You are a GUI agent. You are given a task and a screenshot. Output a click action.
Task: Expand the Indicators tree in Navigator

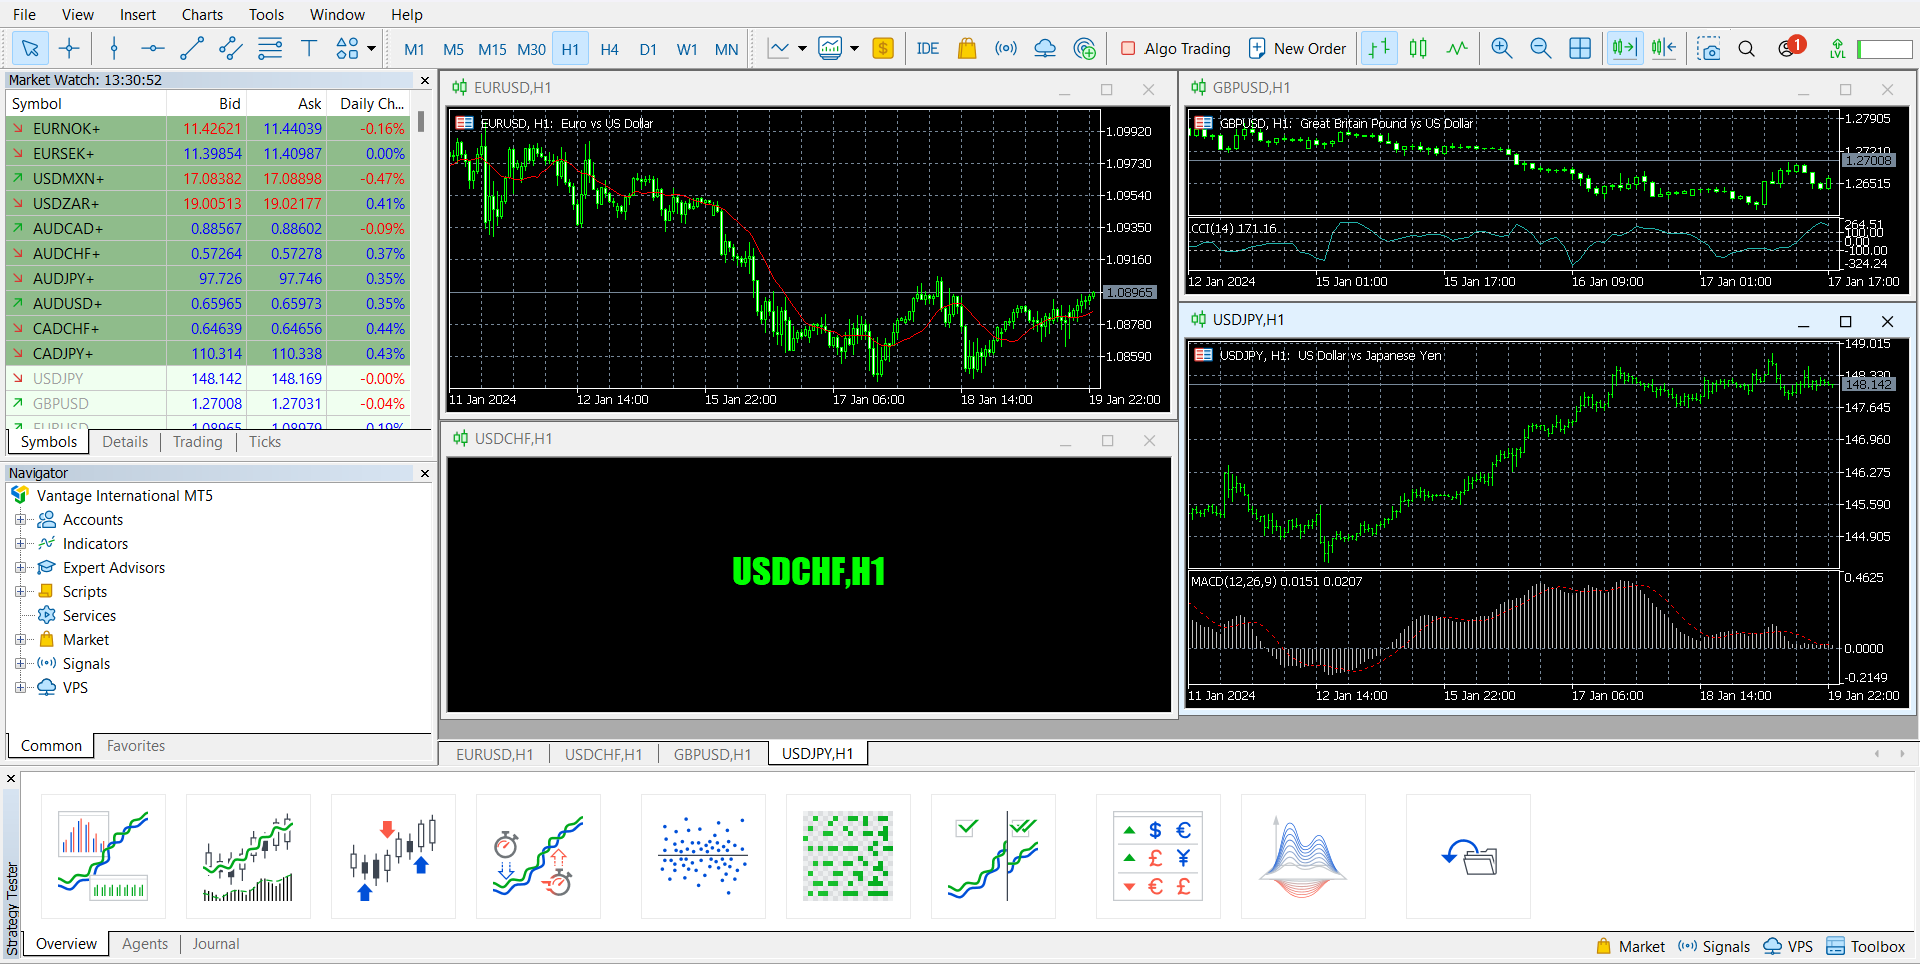tap(22, 543)
